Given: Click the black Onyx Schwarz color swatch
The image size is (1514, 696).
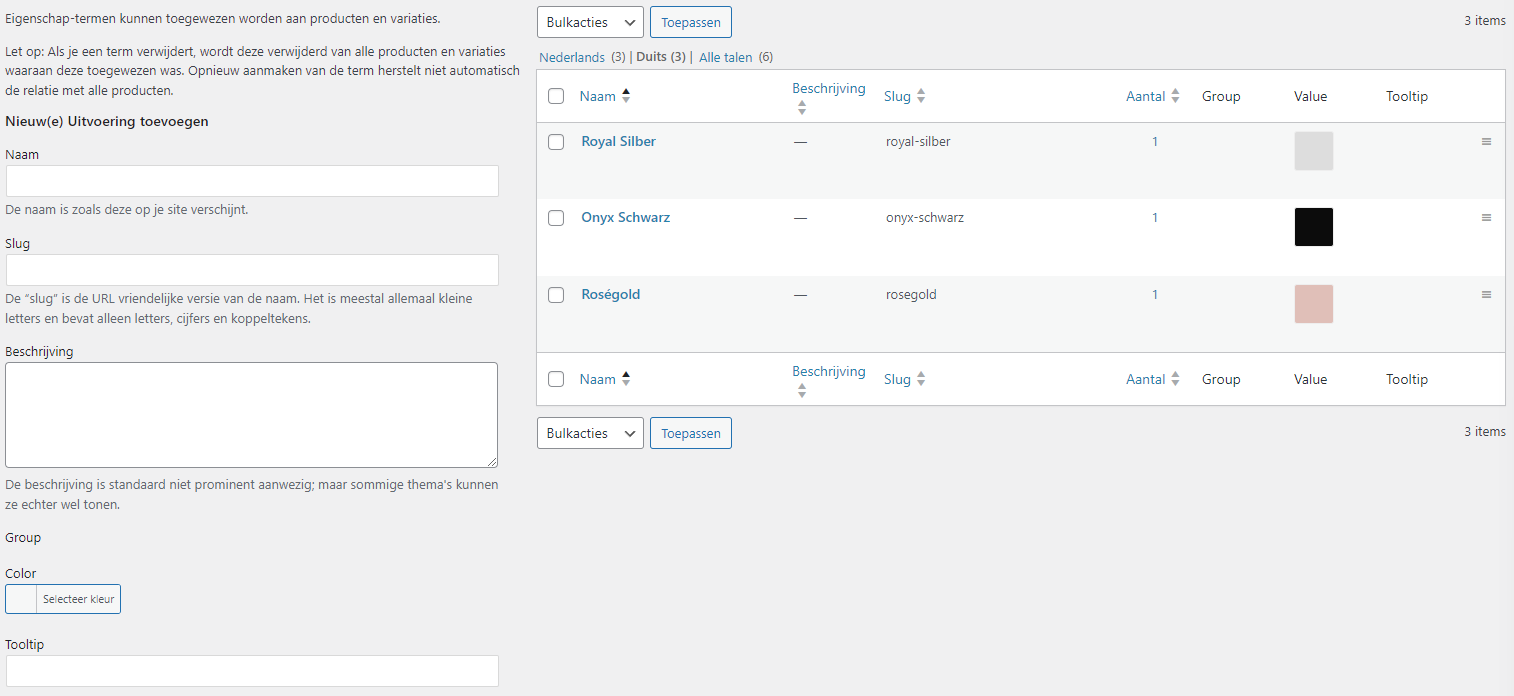Looking at the screenshot, I should point(1313,227).
